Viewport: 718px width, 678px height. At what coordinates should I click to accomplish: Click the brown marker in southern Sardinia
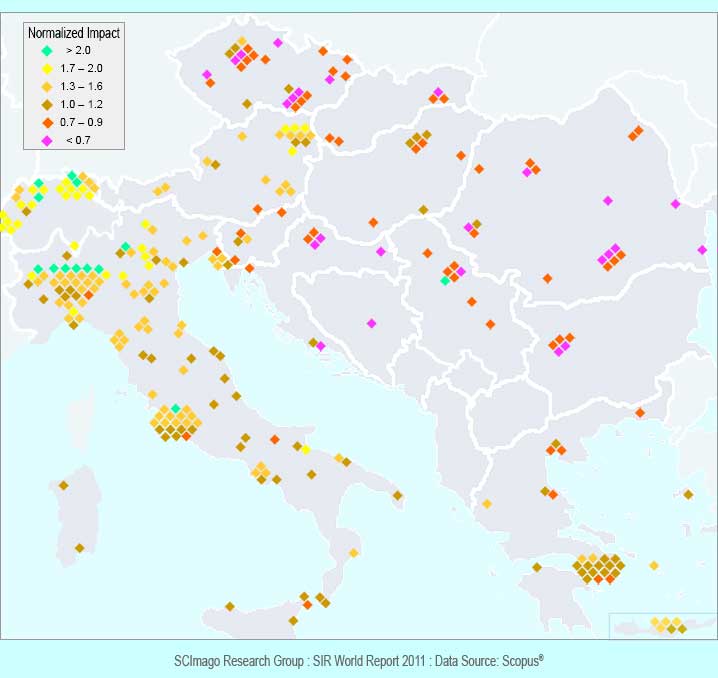click(80, 548)
